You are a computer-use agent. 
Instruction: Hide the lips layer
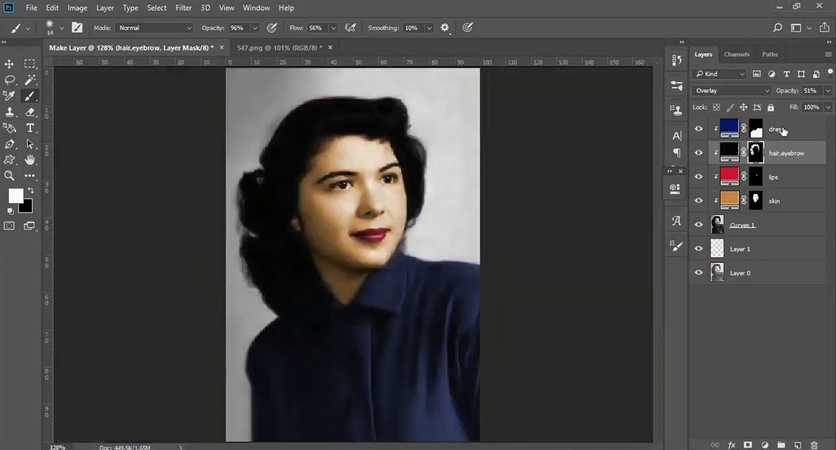point(698,176)
